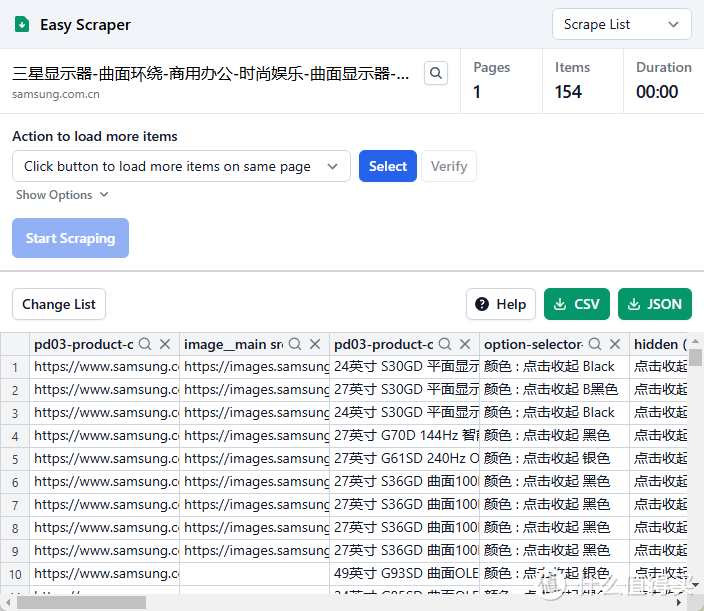The image size is (704, 611).
Task: Click the vertical scrollbar thumb
Action: point(695,358)
